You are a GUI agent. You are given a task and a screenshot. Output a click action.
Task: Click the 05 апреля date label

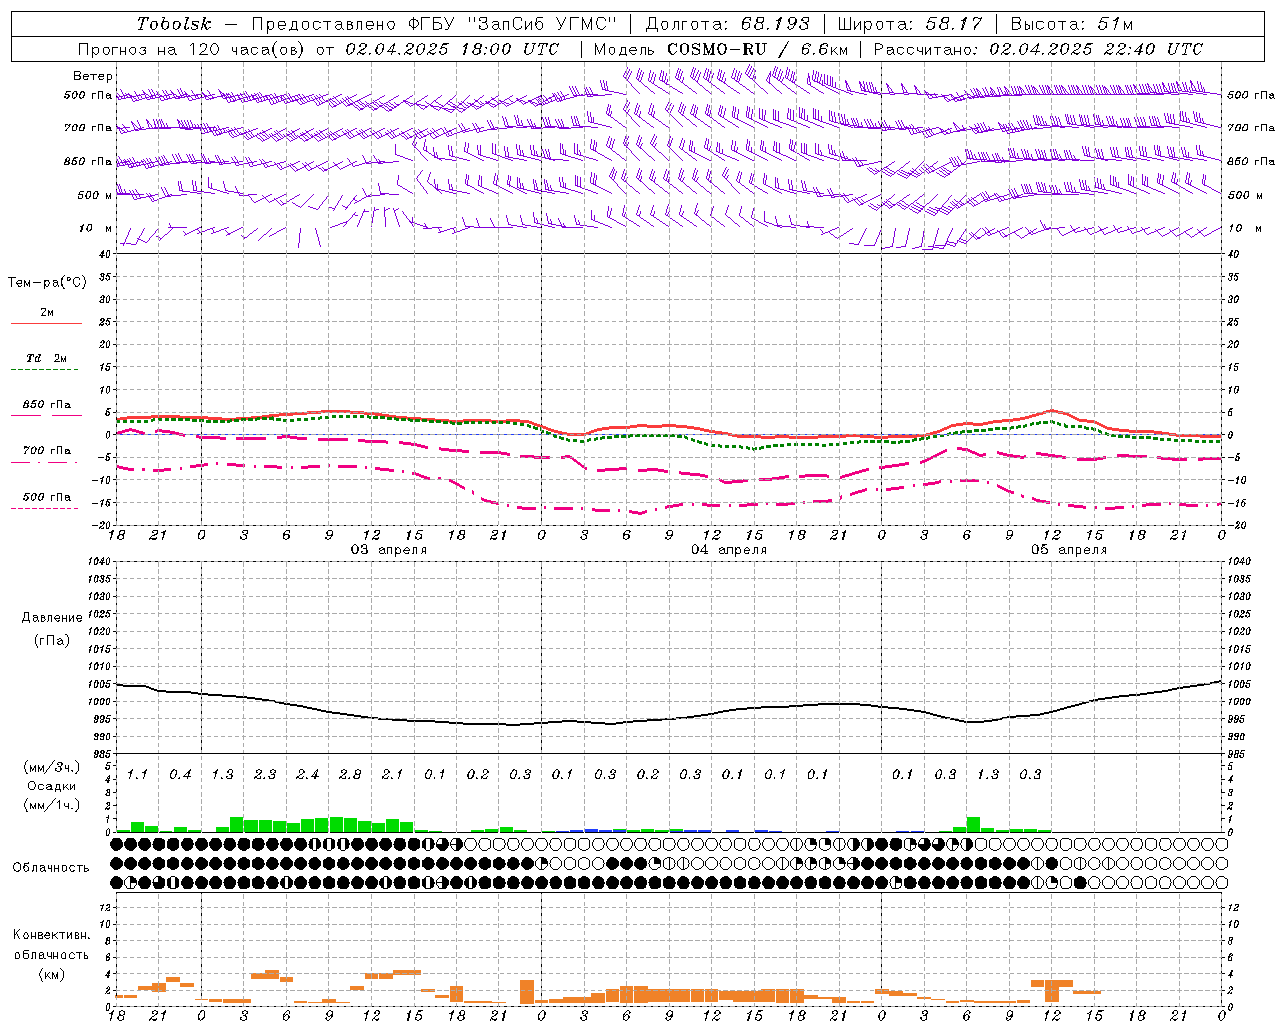tap(1069, 550)
